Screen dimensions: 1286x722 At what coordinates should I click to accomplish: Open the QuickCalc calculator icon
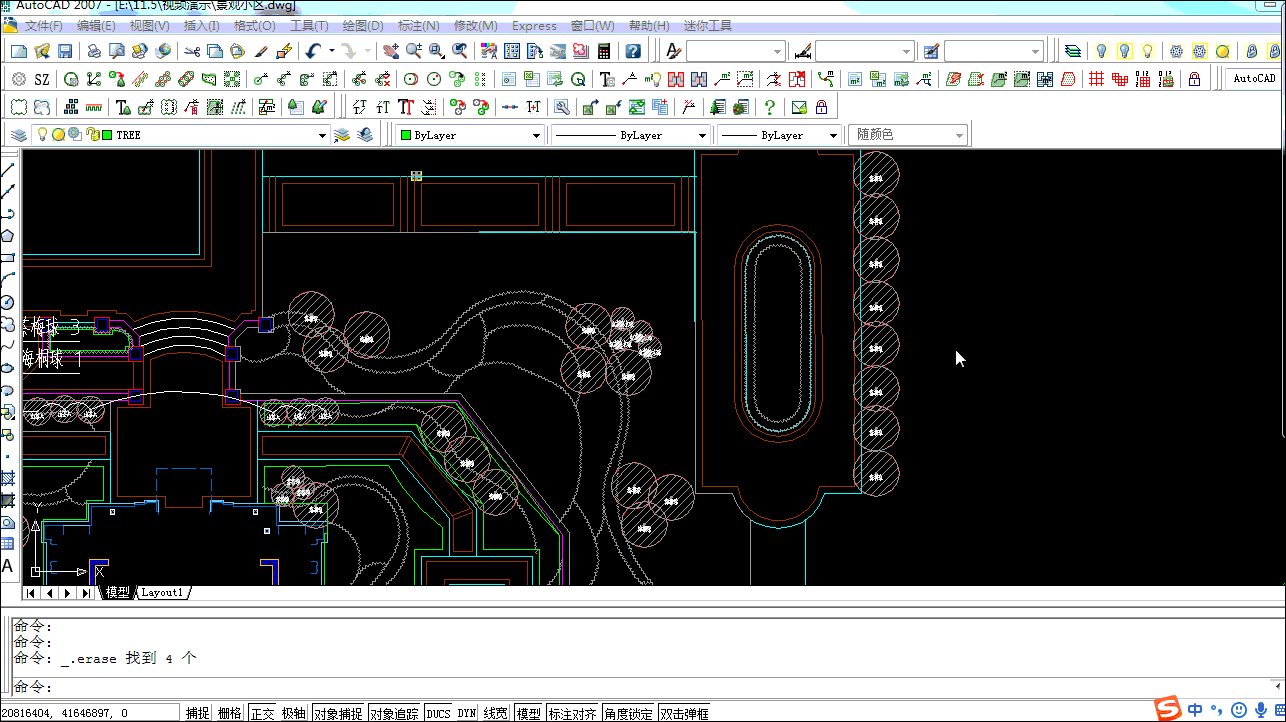tap(604, 51)
